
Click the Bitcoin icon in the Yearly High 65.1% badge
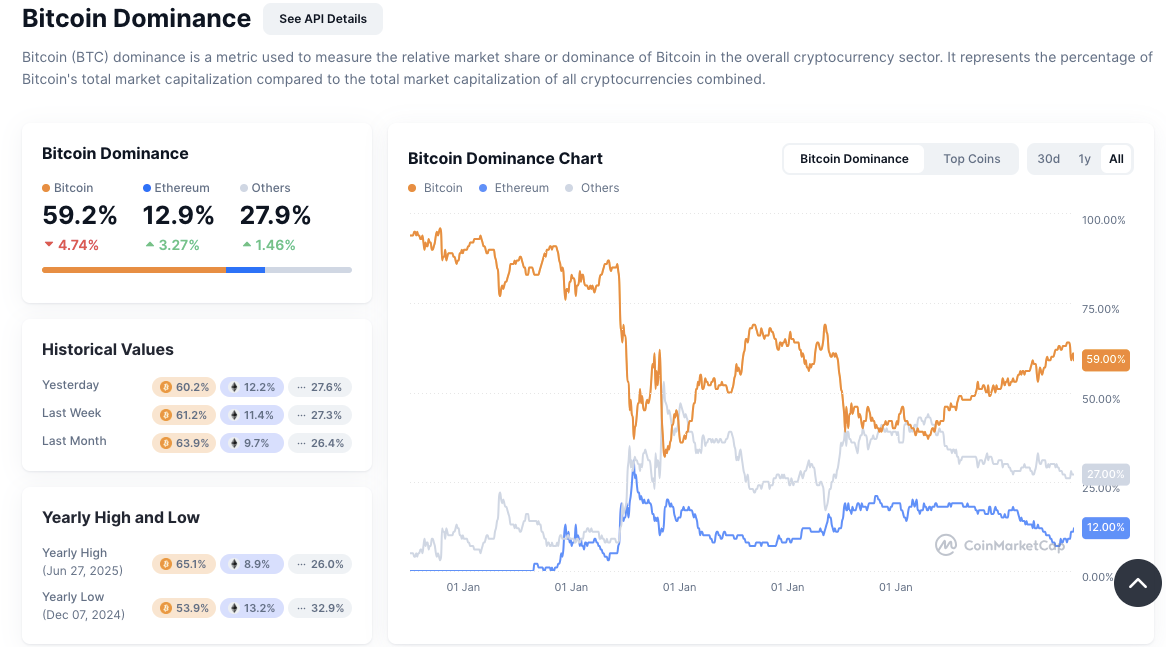(166, 563)
